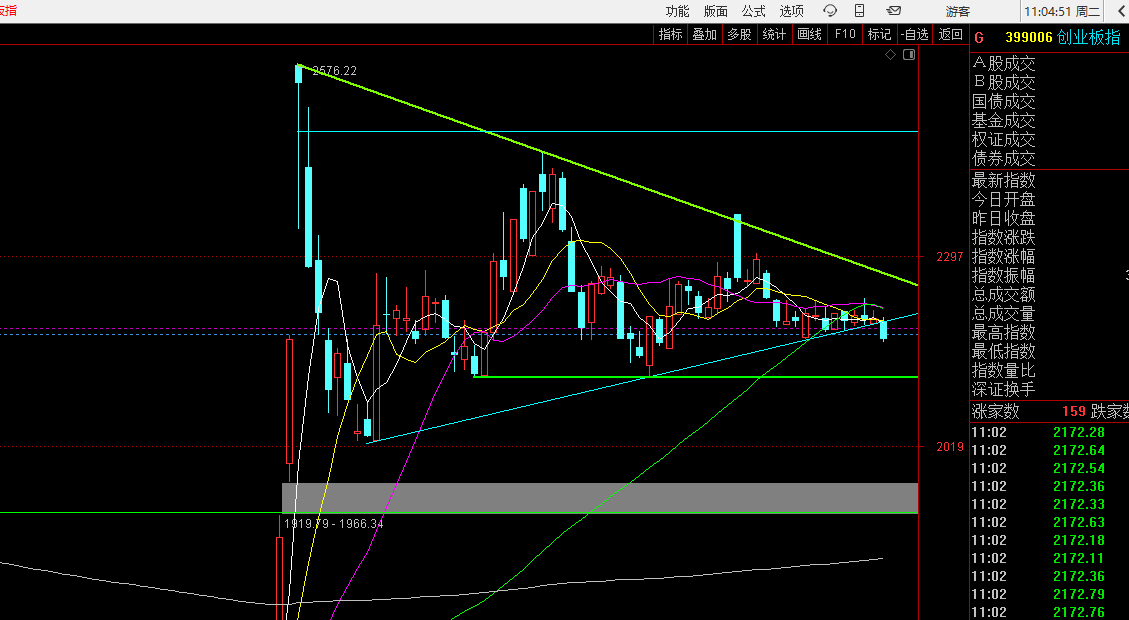Click the diamond icon above chart
Image resolution: width=1129 pixels, height=620 pixels.
coord(891,55)
